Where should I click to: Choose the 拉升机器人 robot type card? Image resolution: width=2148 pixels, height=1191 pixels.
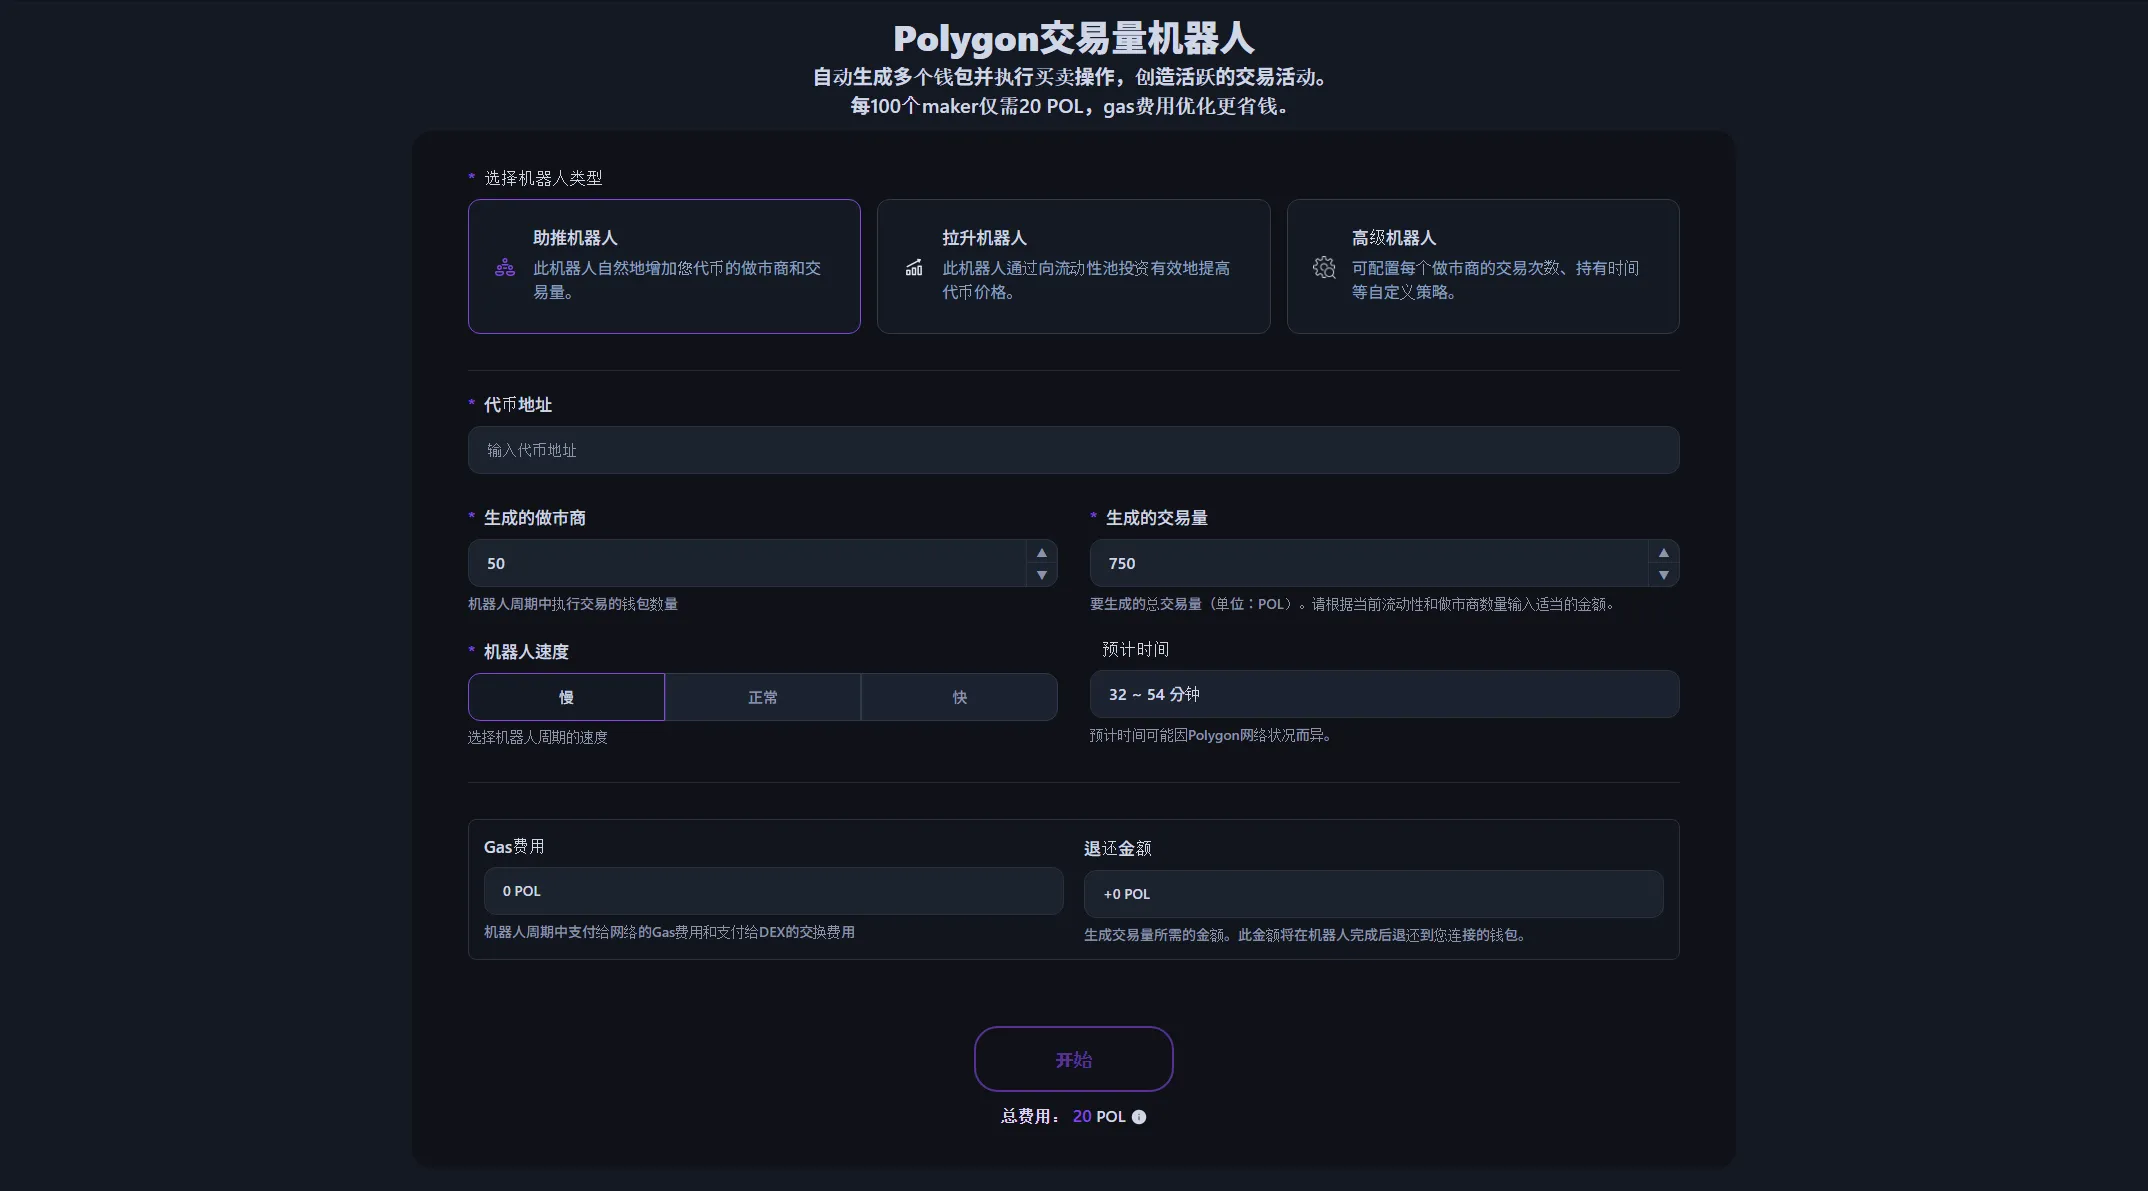coord(1073,266)
